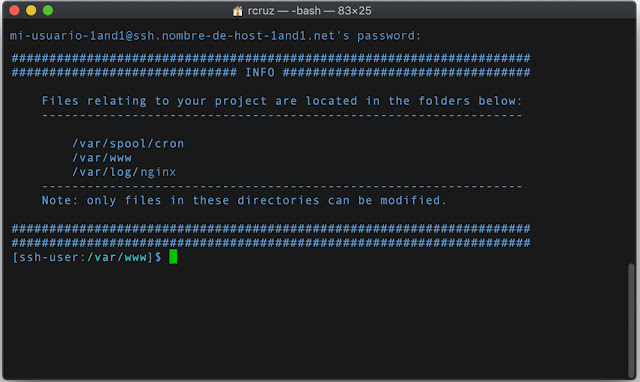Click the /var/log/nginx path line
This screenshot has width=640, height=382.
tap(124, 172)
